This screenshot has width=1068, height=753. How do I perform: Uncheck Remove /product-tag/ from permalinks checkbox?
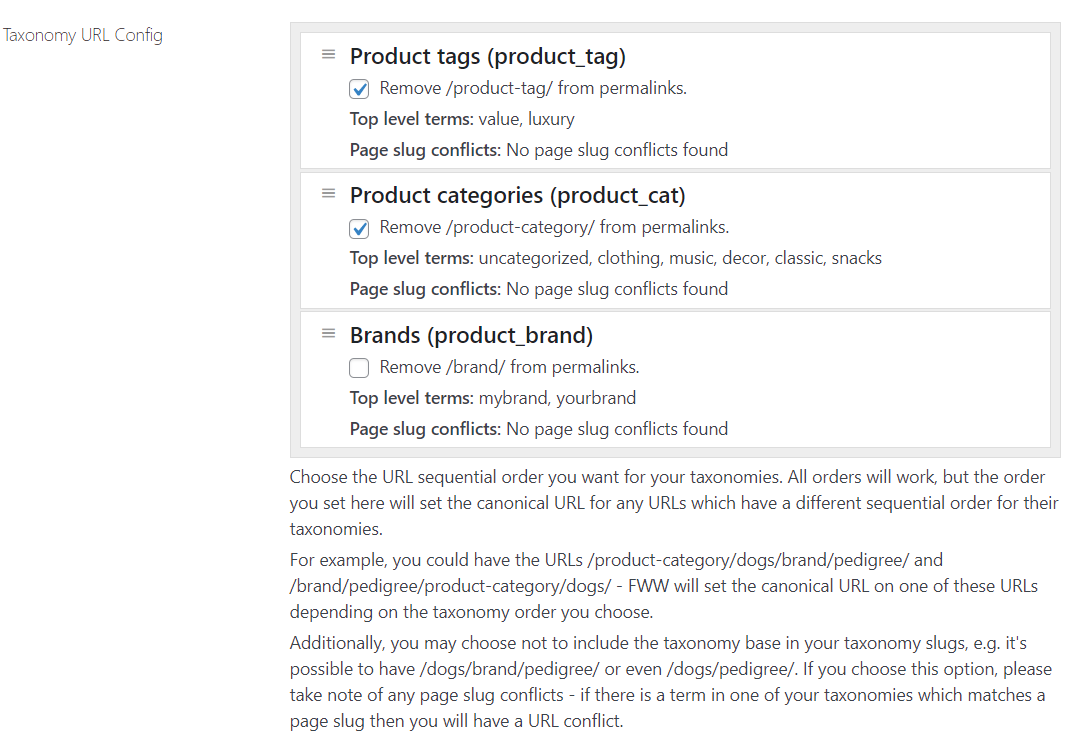(x=359, y=89)
